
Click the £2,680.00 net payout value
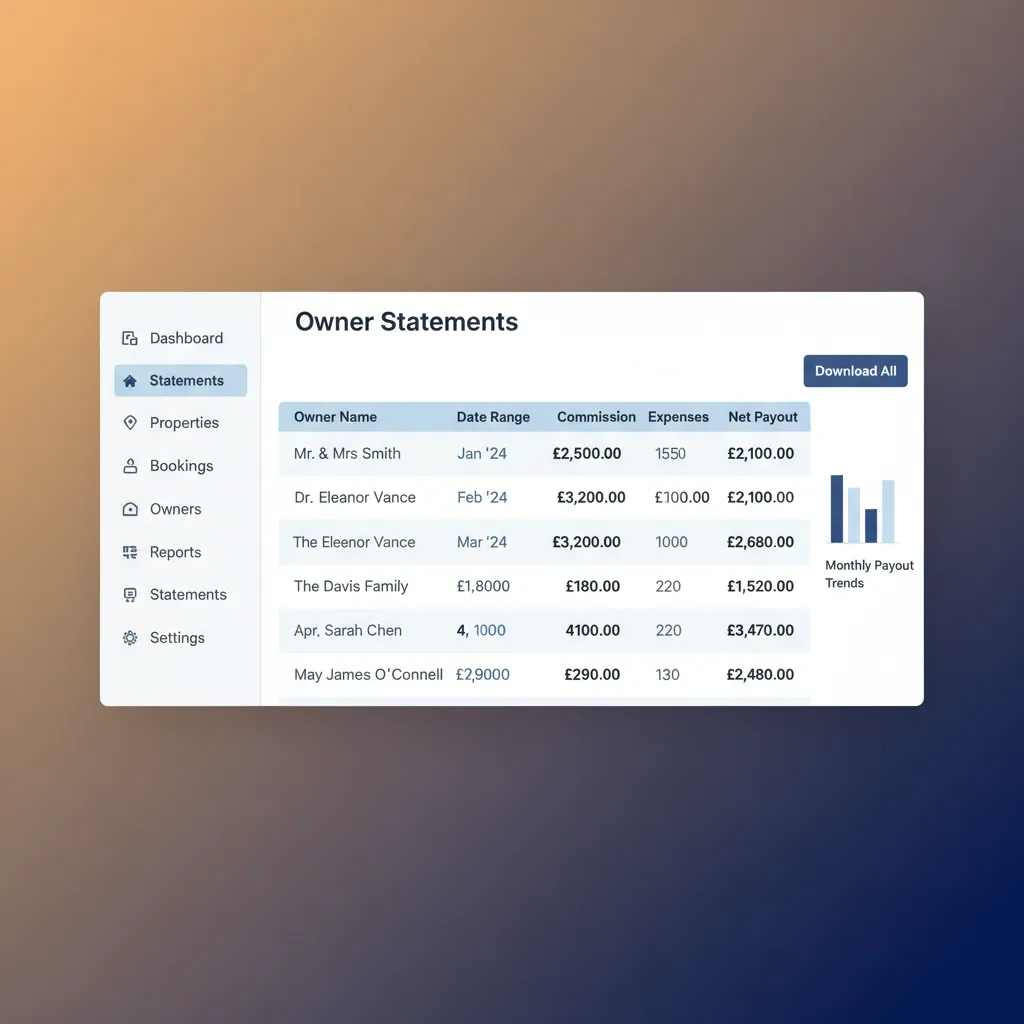point(760,542)
